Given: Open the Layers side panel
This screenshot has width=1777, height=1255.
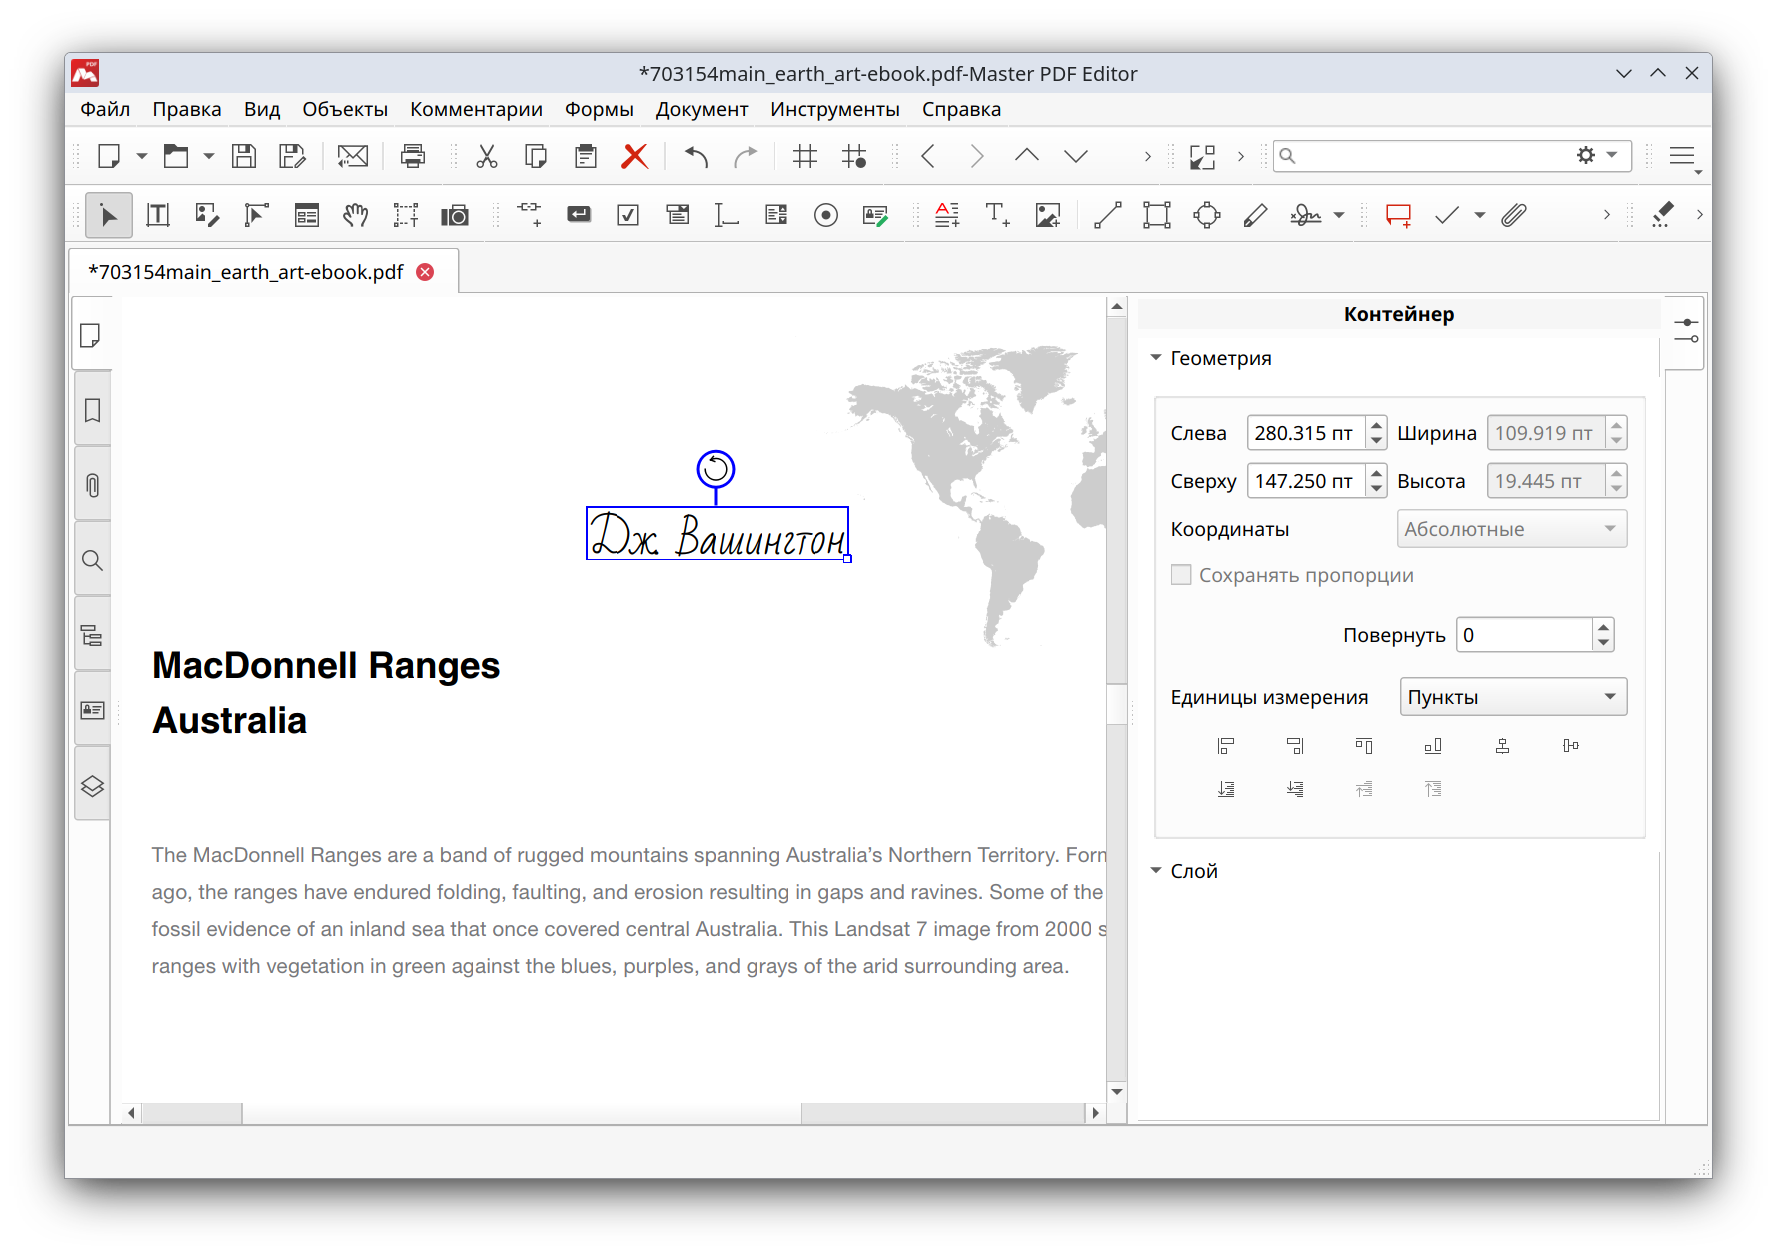Looking at the screenshot, I should [x=92, y=786].
